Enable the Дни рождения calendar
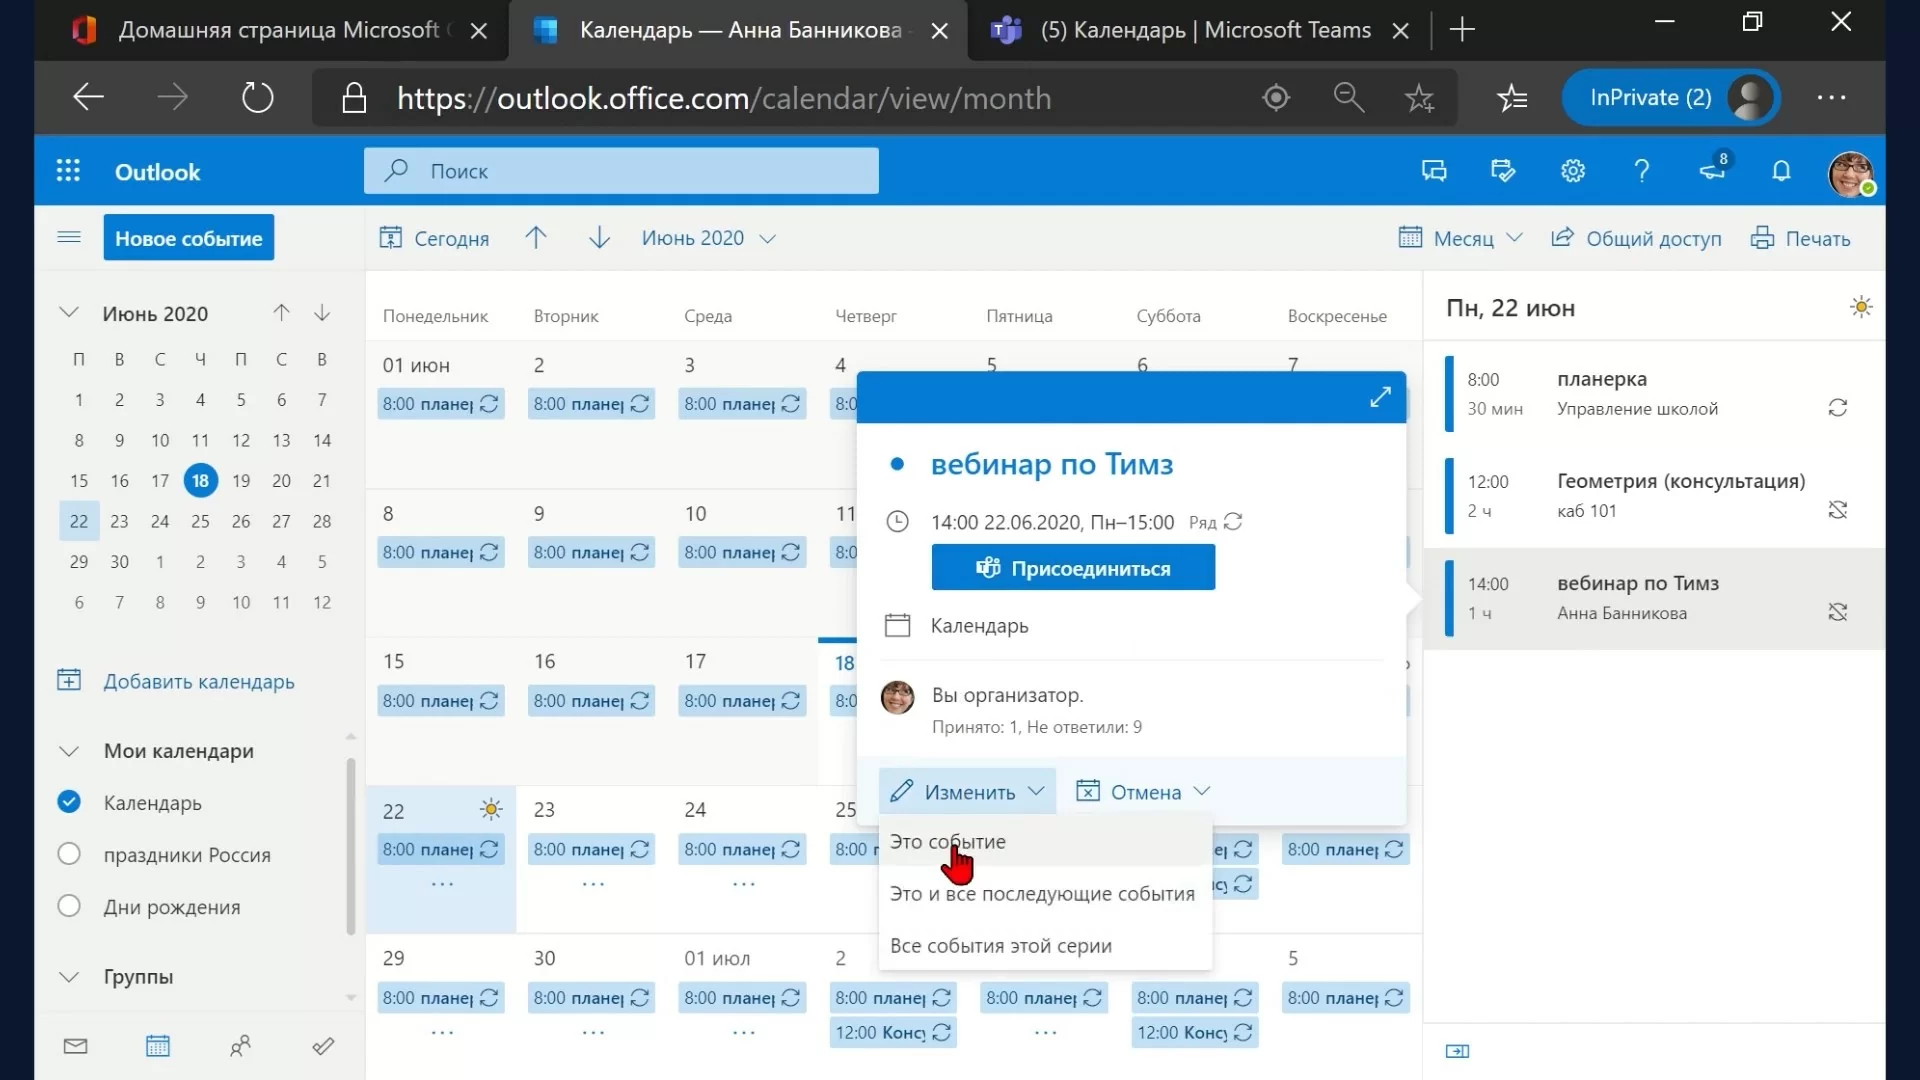Viewport: 1920px width, 1080px height. 69,906
